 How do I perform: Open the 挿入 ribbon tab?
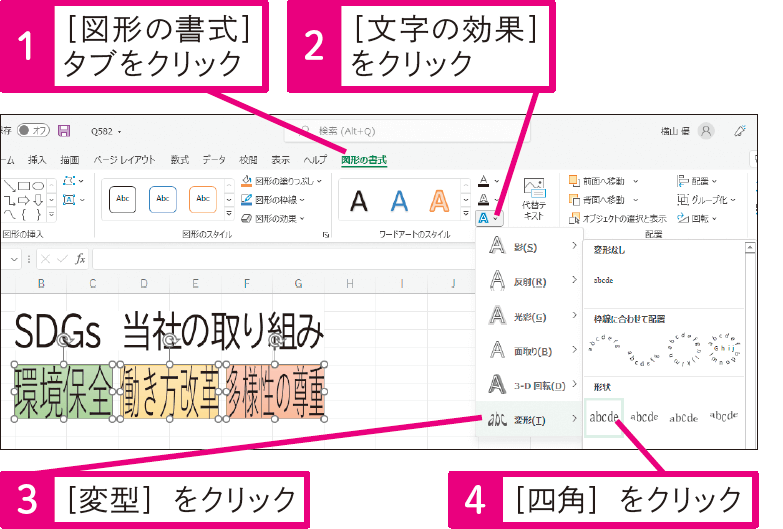[x=37, y=160]
